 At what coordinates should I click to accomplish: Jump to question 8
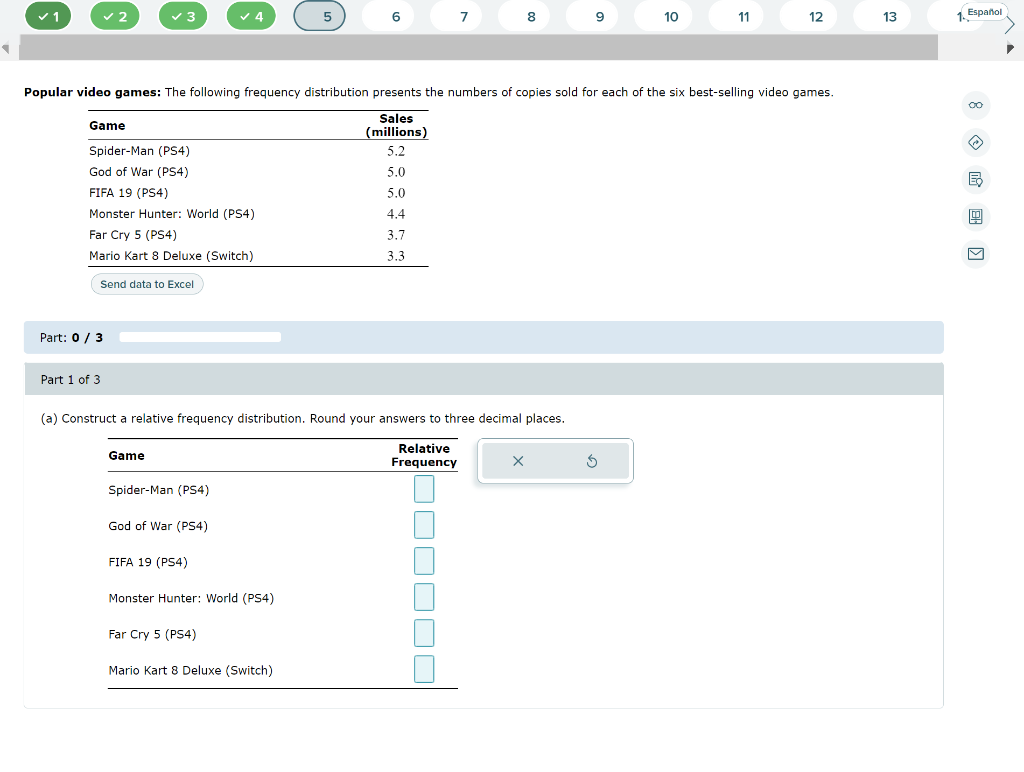point(524,16)
